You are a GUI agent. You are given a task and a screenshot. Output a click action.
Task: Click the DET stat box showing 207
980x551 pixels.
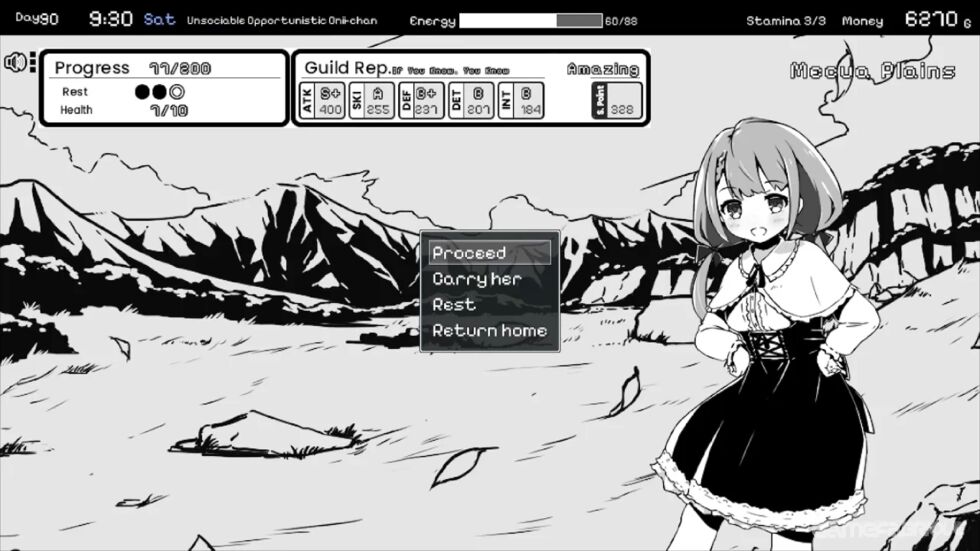[x=471, y=100]
